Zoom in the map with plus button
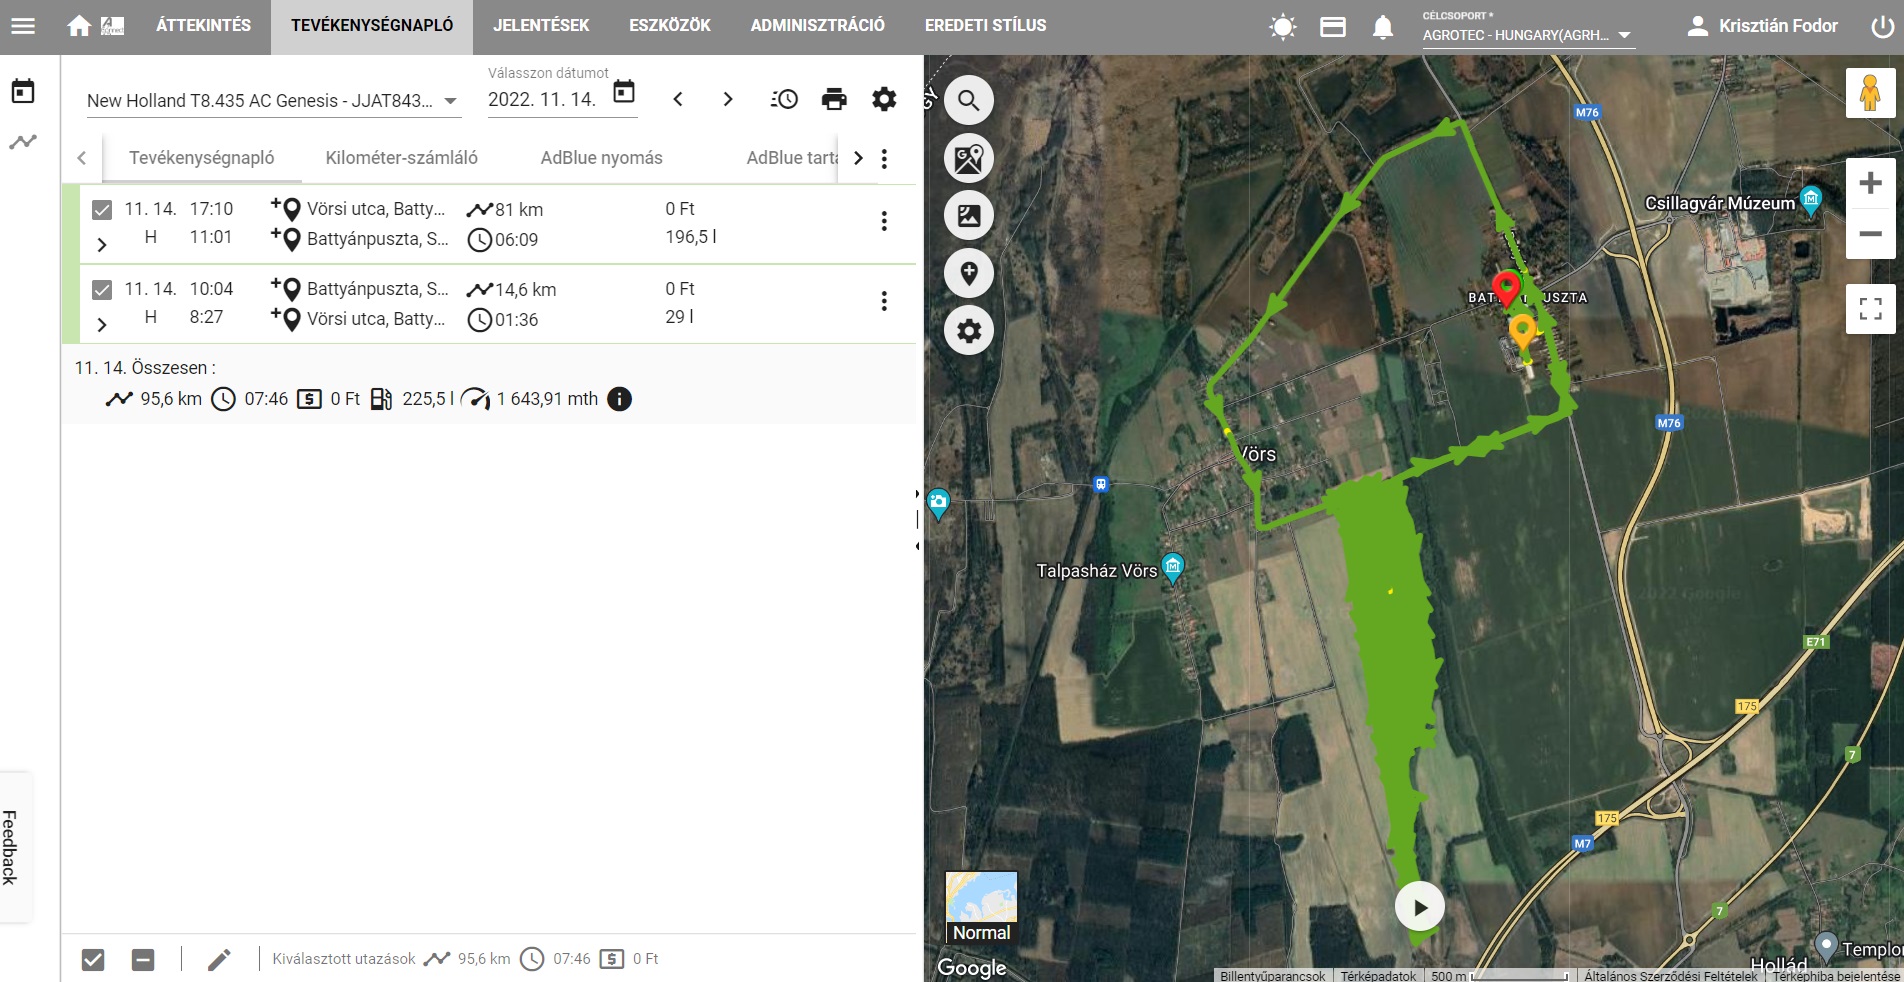This screenshot has height=982, width=1904. coord(1870,184)
